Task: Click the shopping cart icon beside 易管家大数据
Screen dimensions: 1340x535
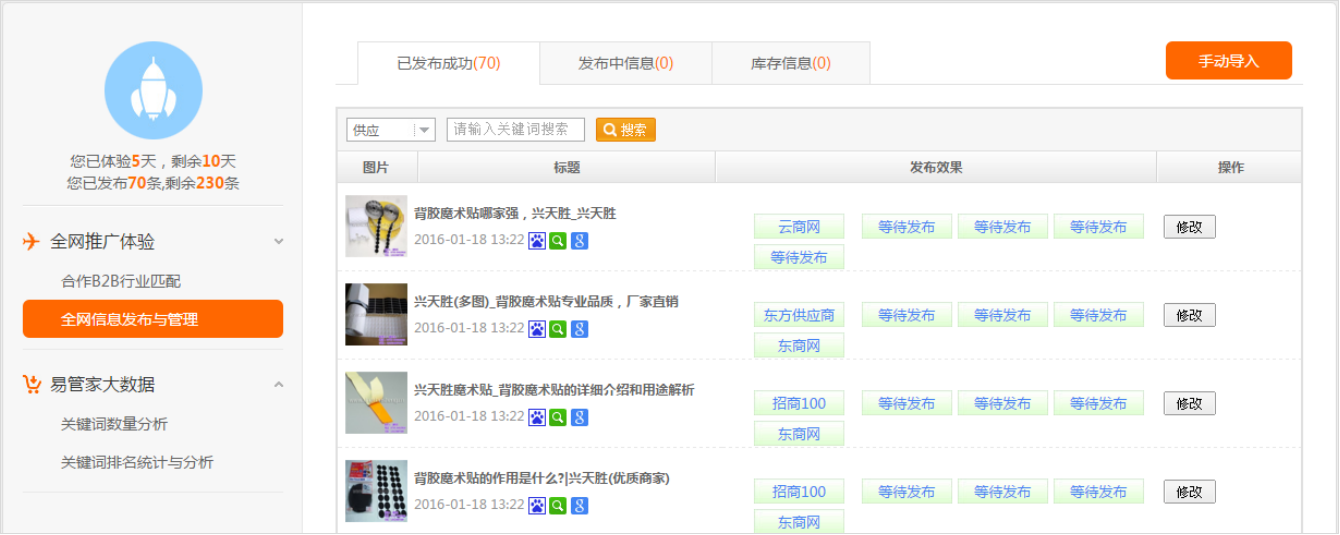Action: pos(32,384)
